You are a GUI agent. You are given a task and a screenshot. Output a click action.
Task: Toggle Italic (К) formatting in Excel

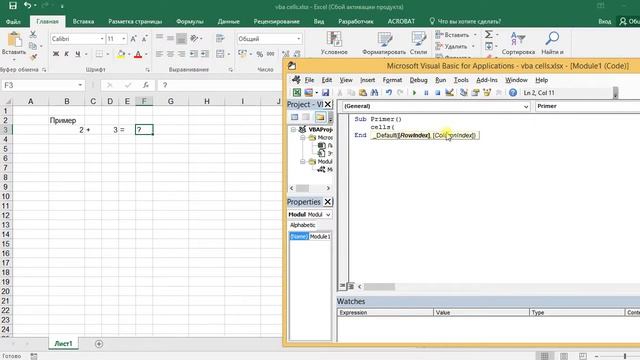coord(67,54)
